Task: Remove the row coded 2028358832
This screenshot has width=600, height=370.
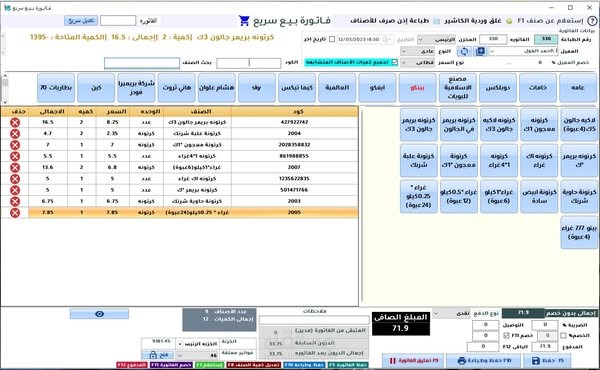Action: click(x=15, y=145)
